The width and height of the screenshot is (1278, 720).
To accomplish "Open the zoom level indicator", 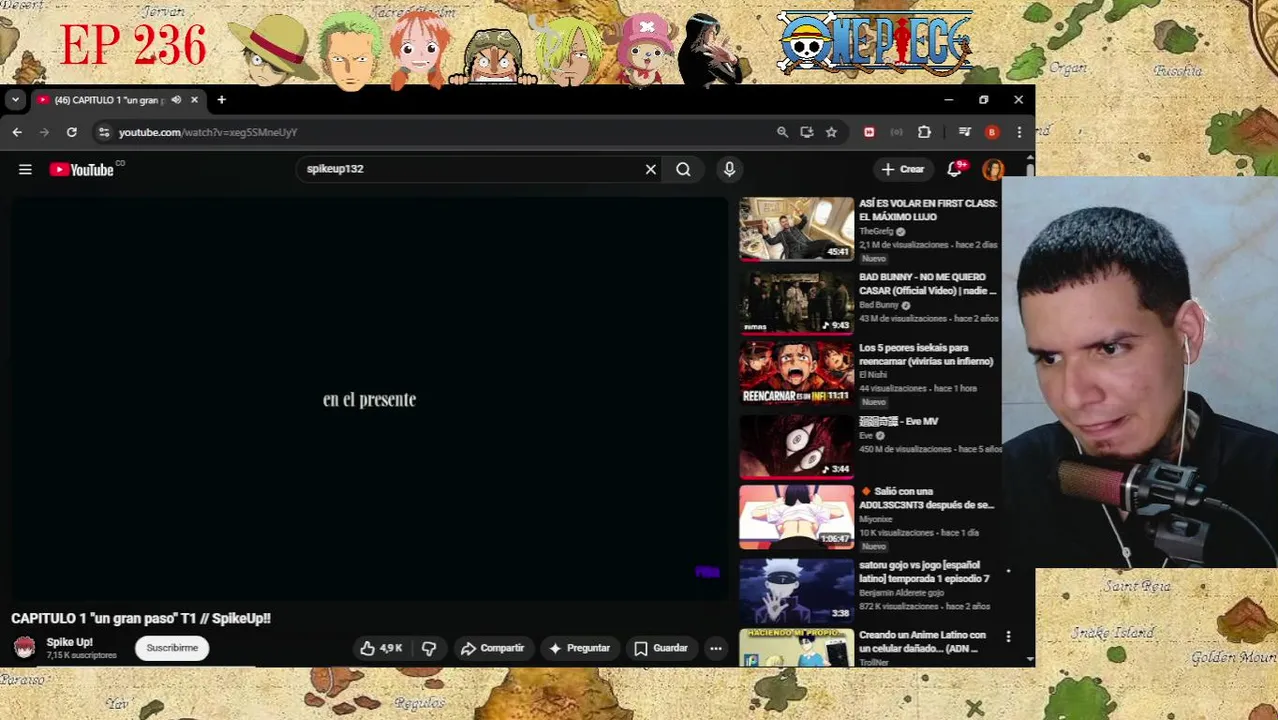I will click(782, 132).
